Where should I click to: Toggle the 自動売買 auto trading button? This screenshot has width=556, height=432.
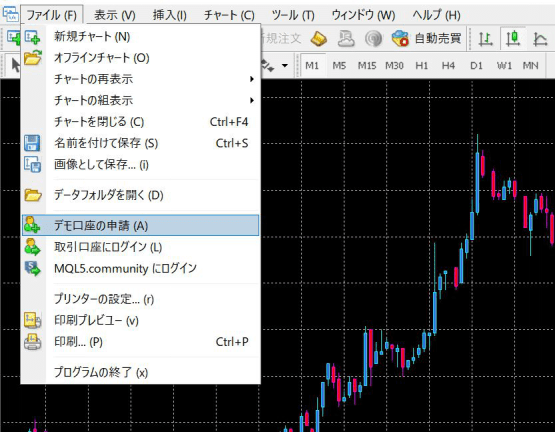pos(427,38)
